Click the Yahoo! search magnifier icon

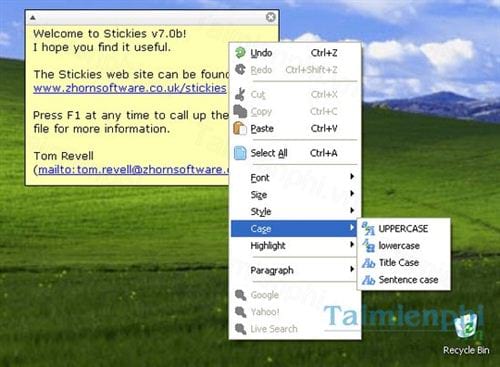click(240, 312)
